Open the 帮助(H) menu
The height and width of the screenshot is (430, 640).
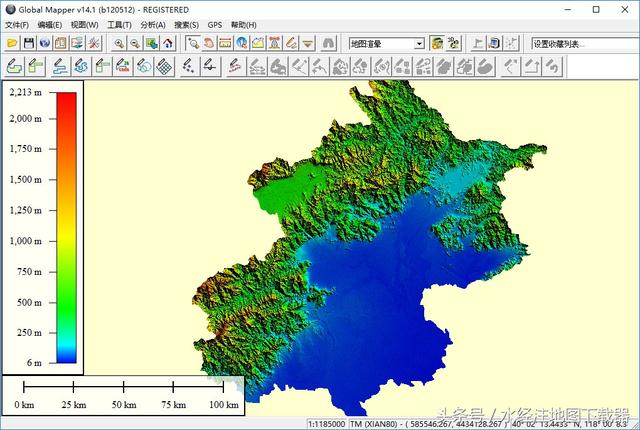tap(244, 25)
